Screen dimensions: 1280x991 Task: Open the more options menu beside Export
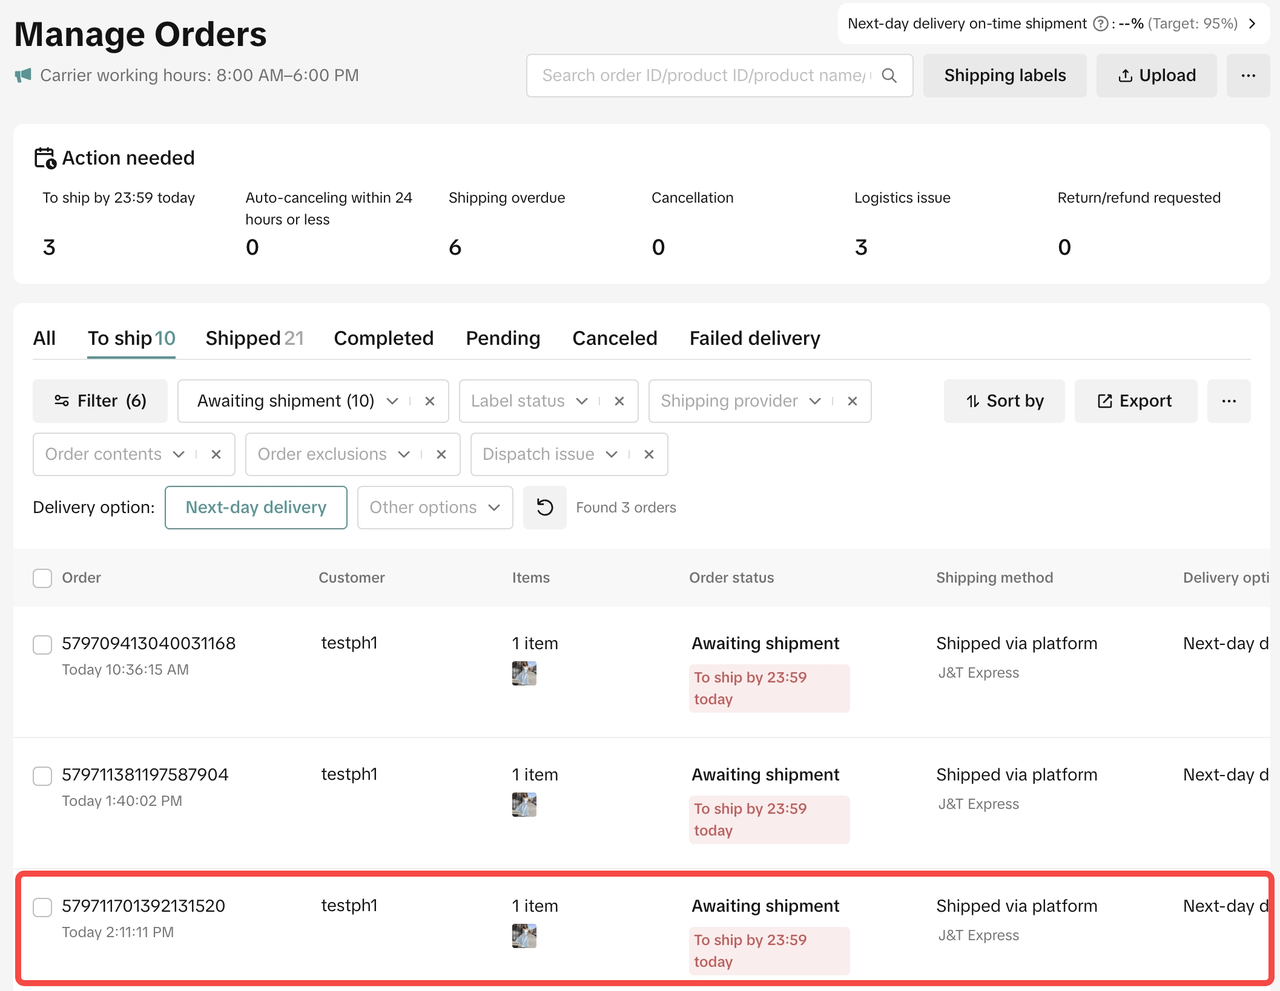point(1229,401)
